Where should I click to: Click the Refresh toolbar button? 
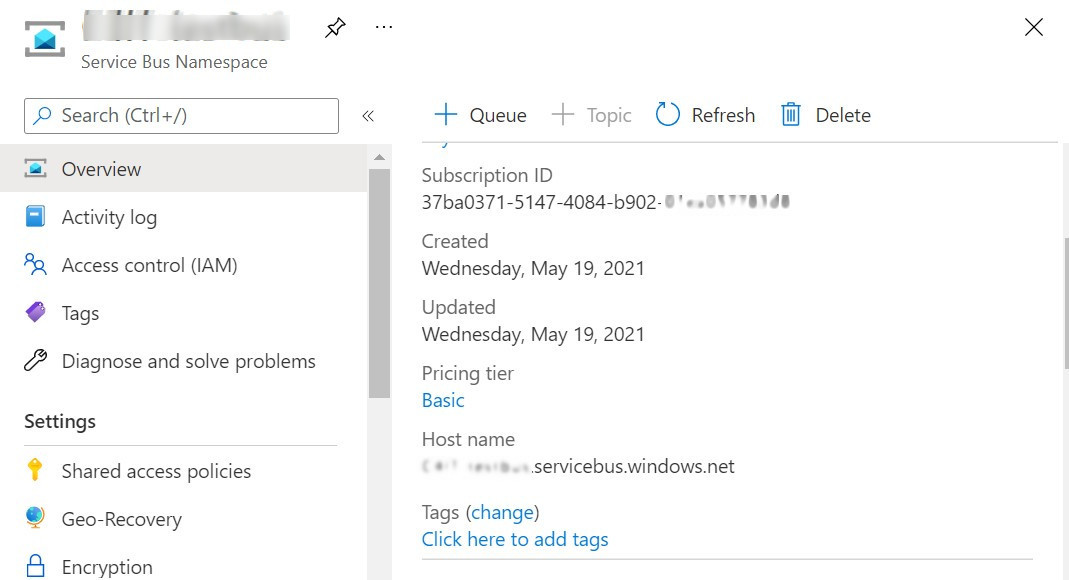[x=705, y=115]
